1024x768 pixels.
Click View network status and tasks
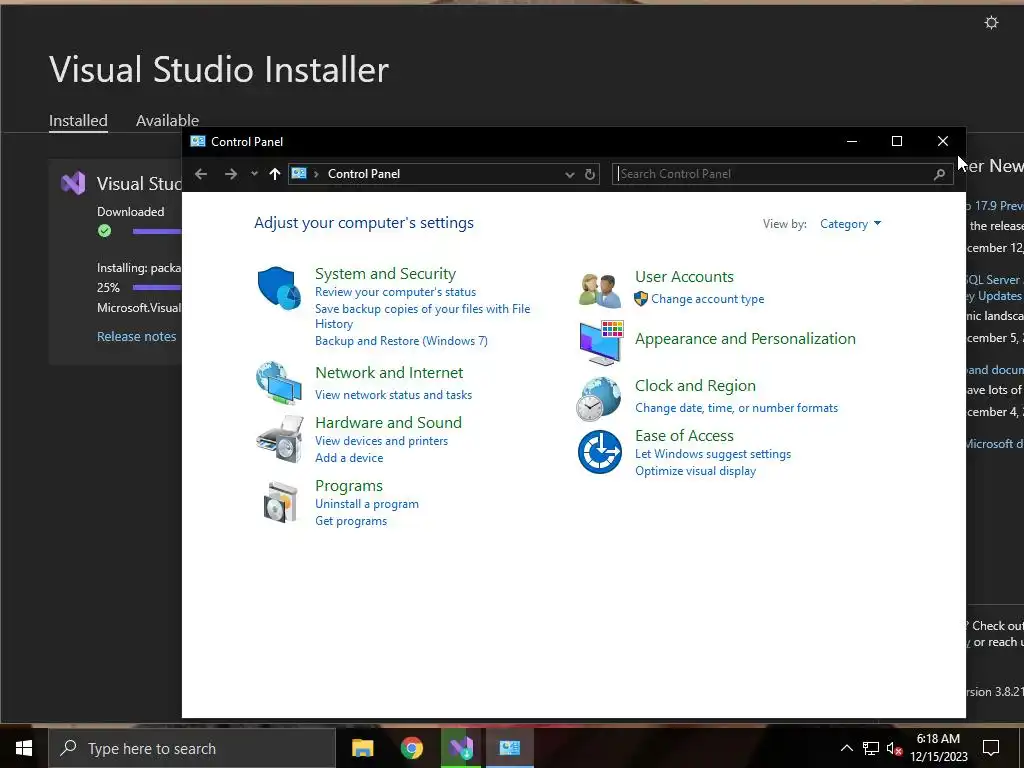[393, 395]
